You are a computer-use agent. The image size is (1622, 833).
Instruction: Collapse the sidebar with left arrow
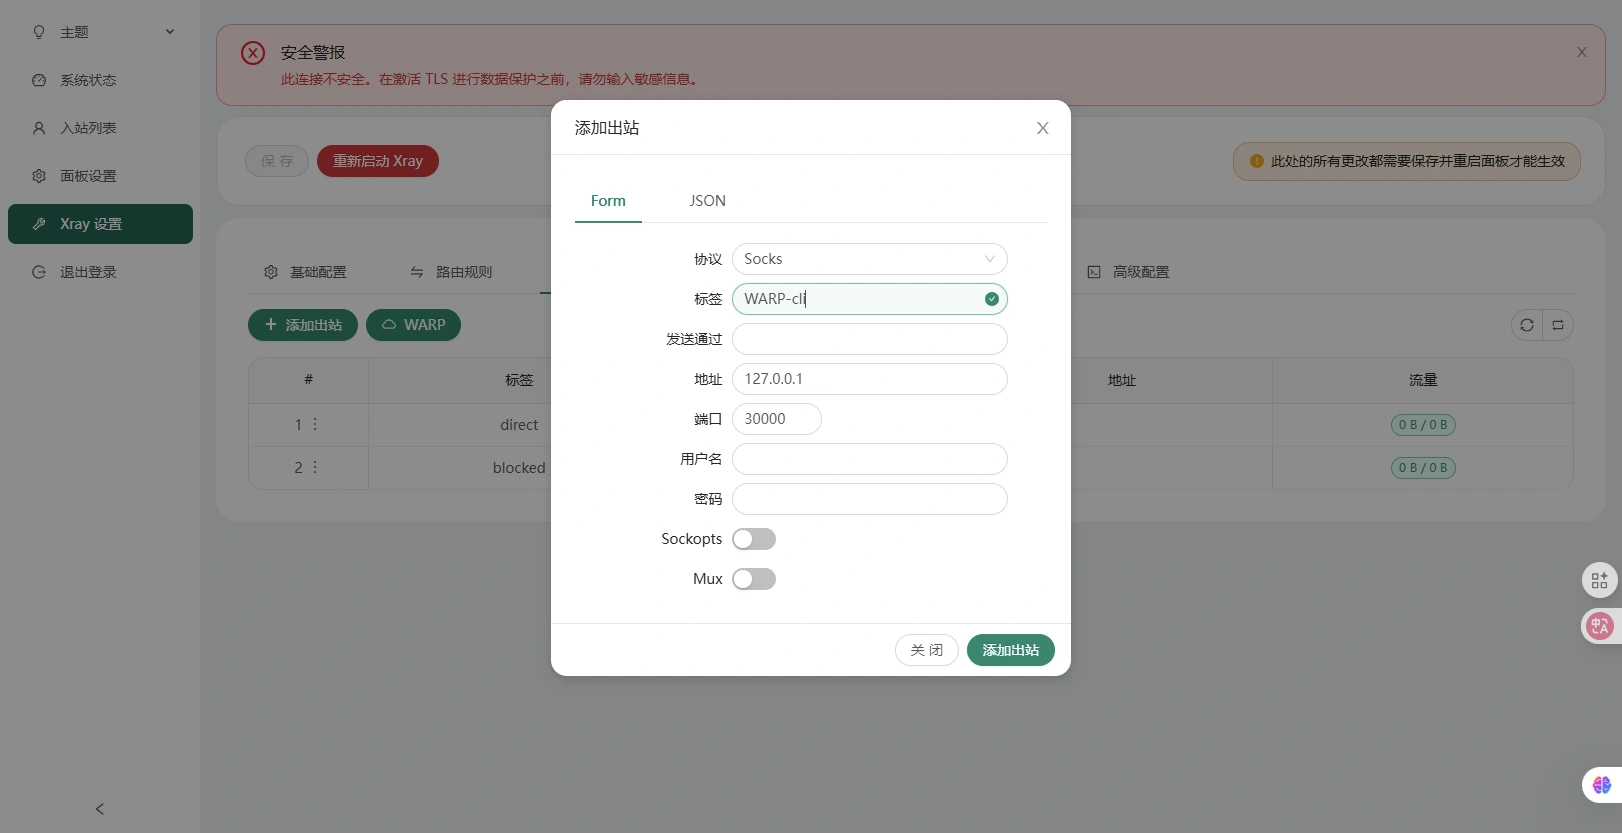click(100, 809)
